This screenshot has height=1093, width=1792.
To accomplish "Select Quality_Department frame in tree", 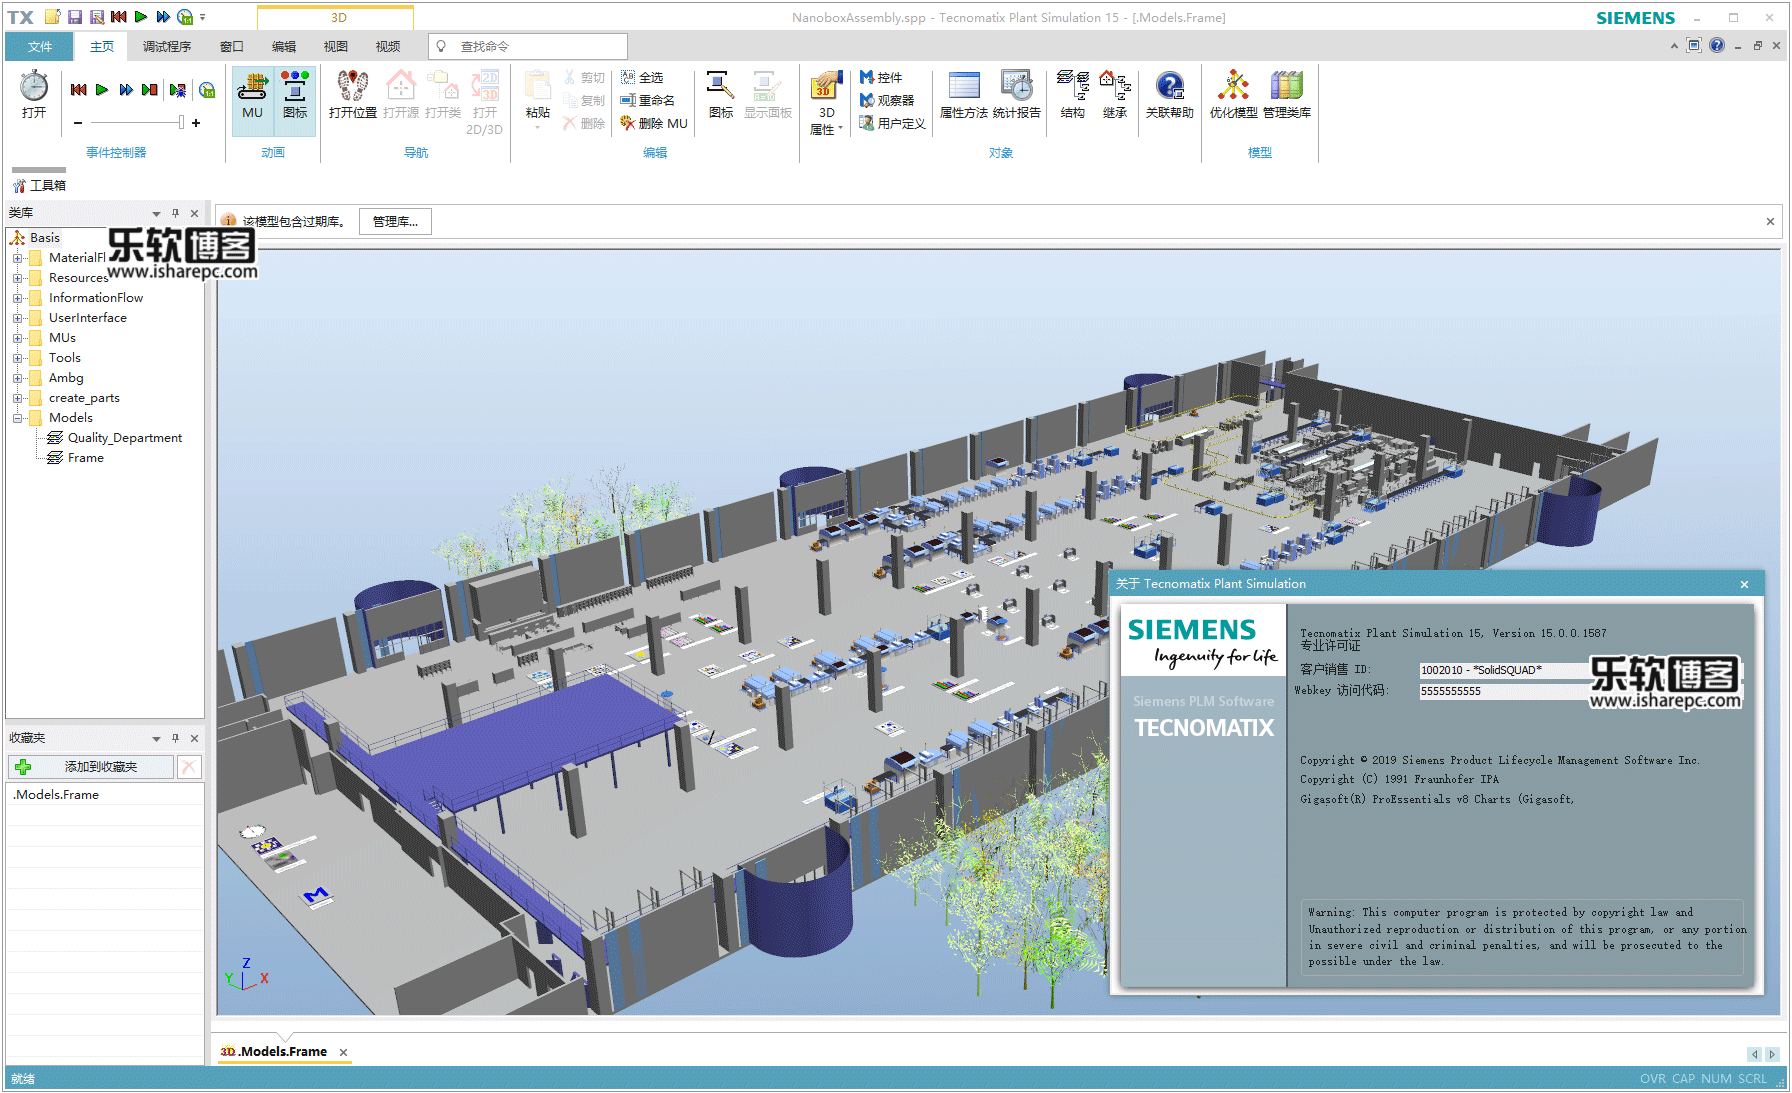I will pos(124,438).
